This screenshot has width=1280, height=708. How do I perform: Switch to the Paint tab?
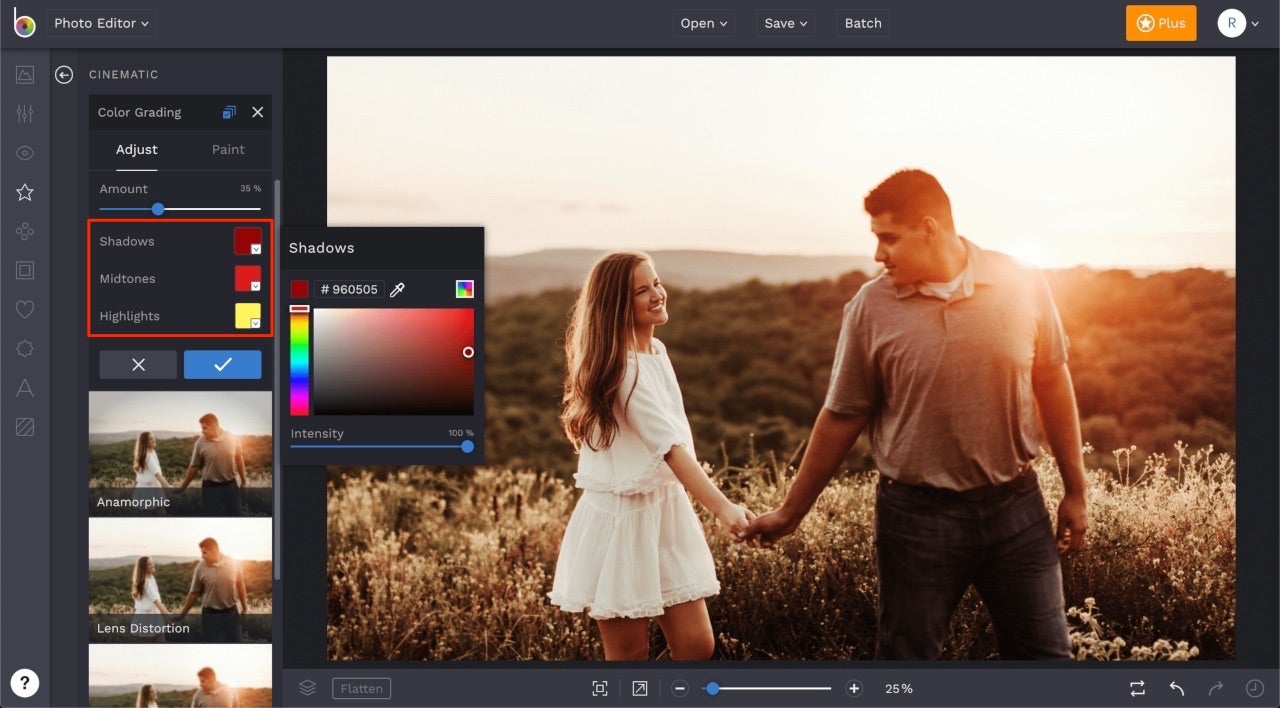[x=228, y=149]
